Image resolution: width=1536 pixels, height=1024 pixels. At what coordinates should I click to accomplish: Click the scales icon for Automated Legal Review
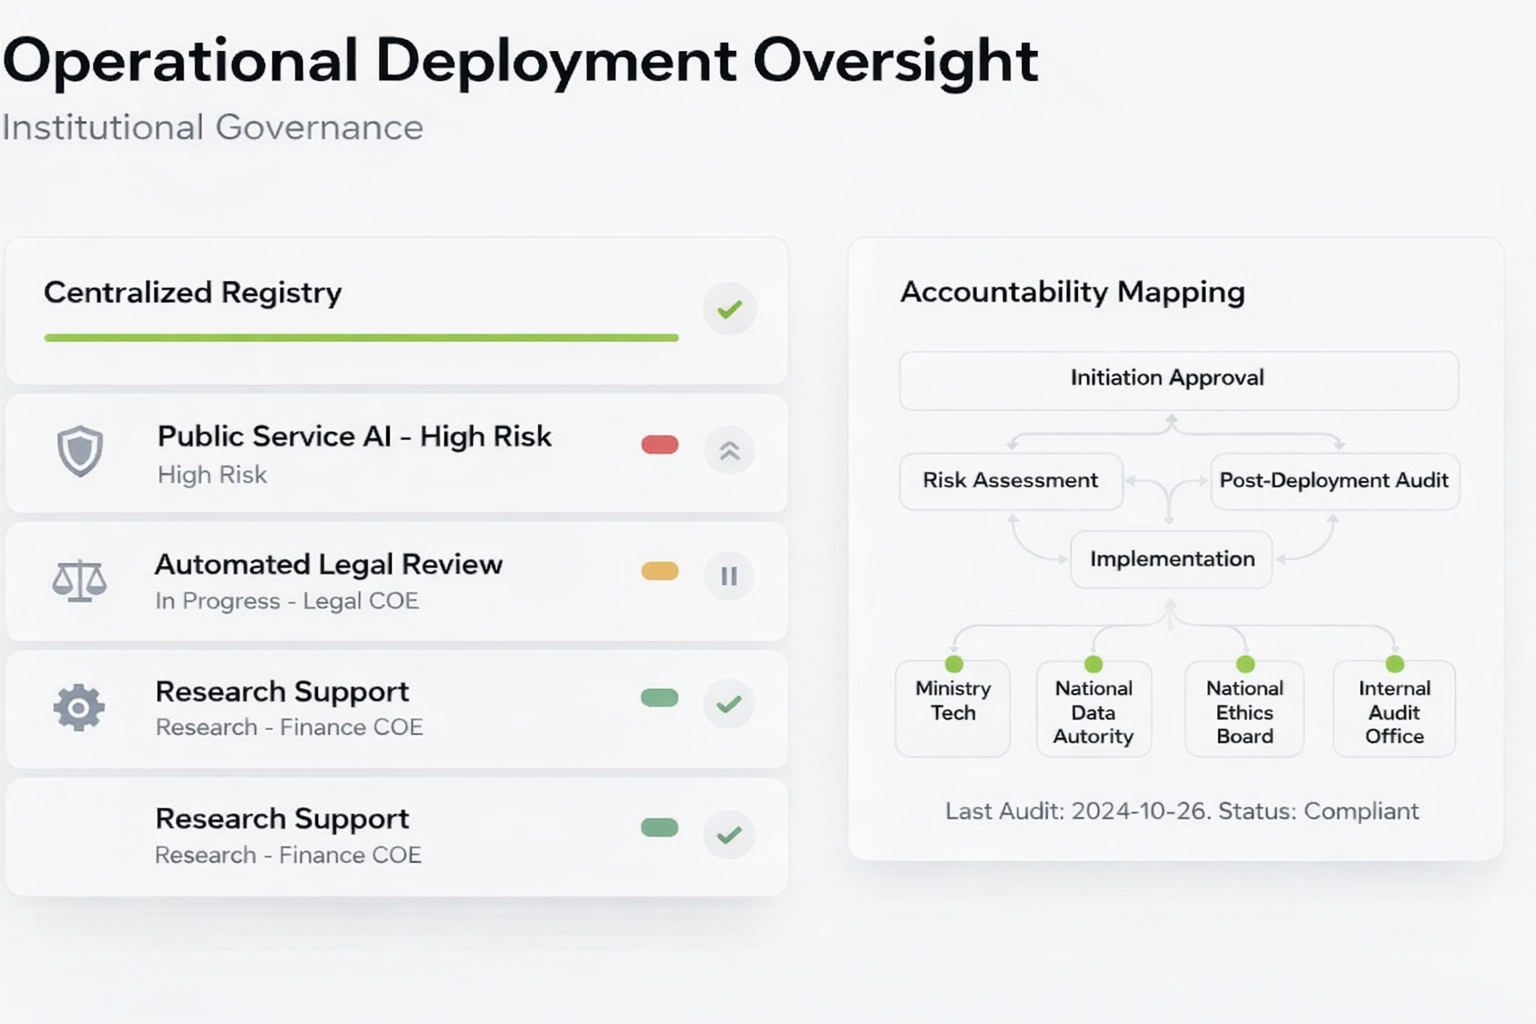[80, 579]
